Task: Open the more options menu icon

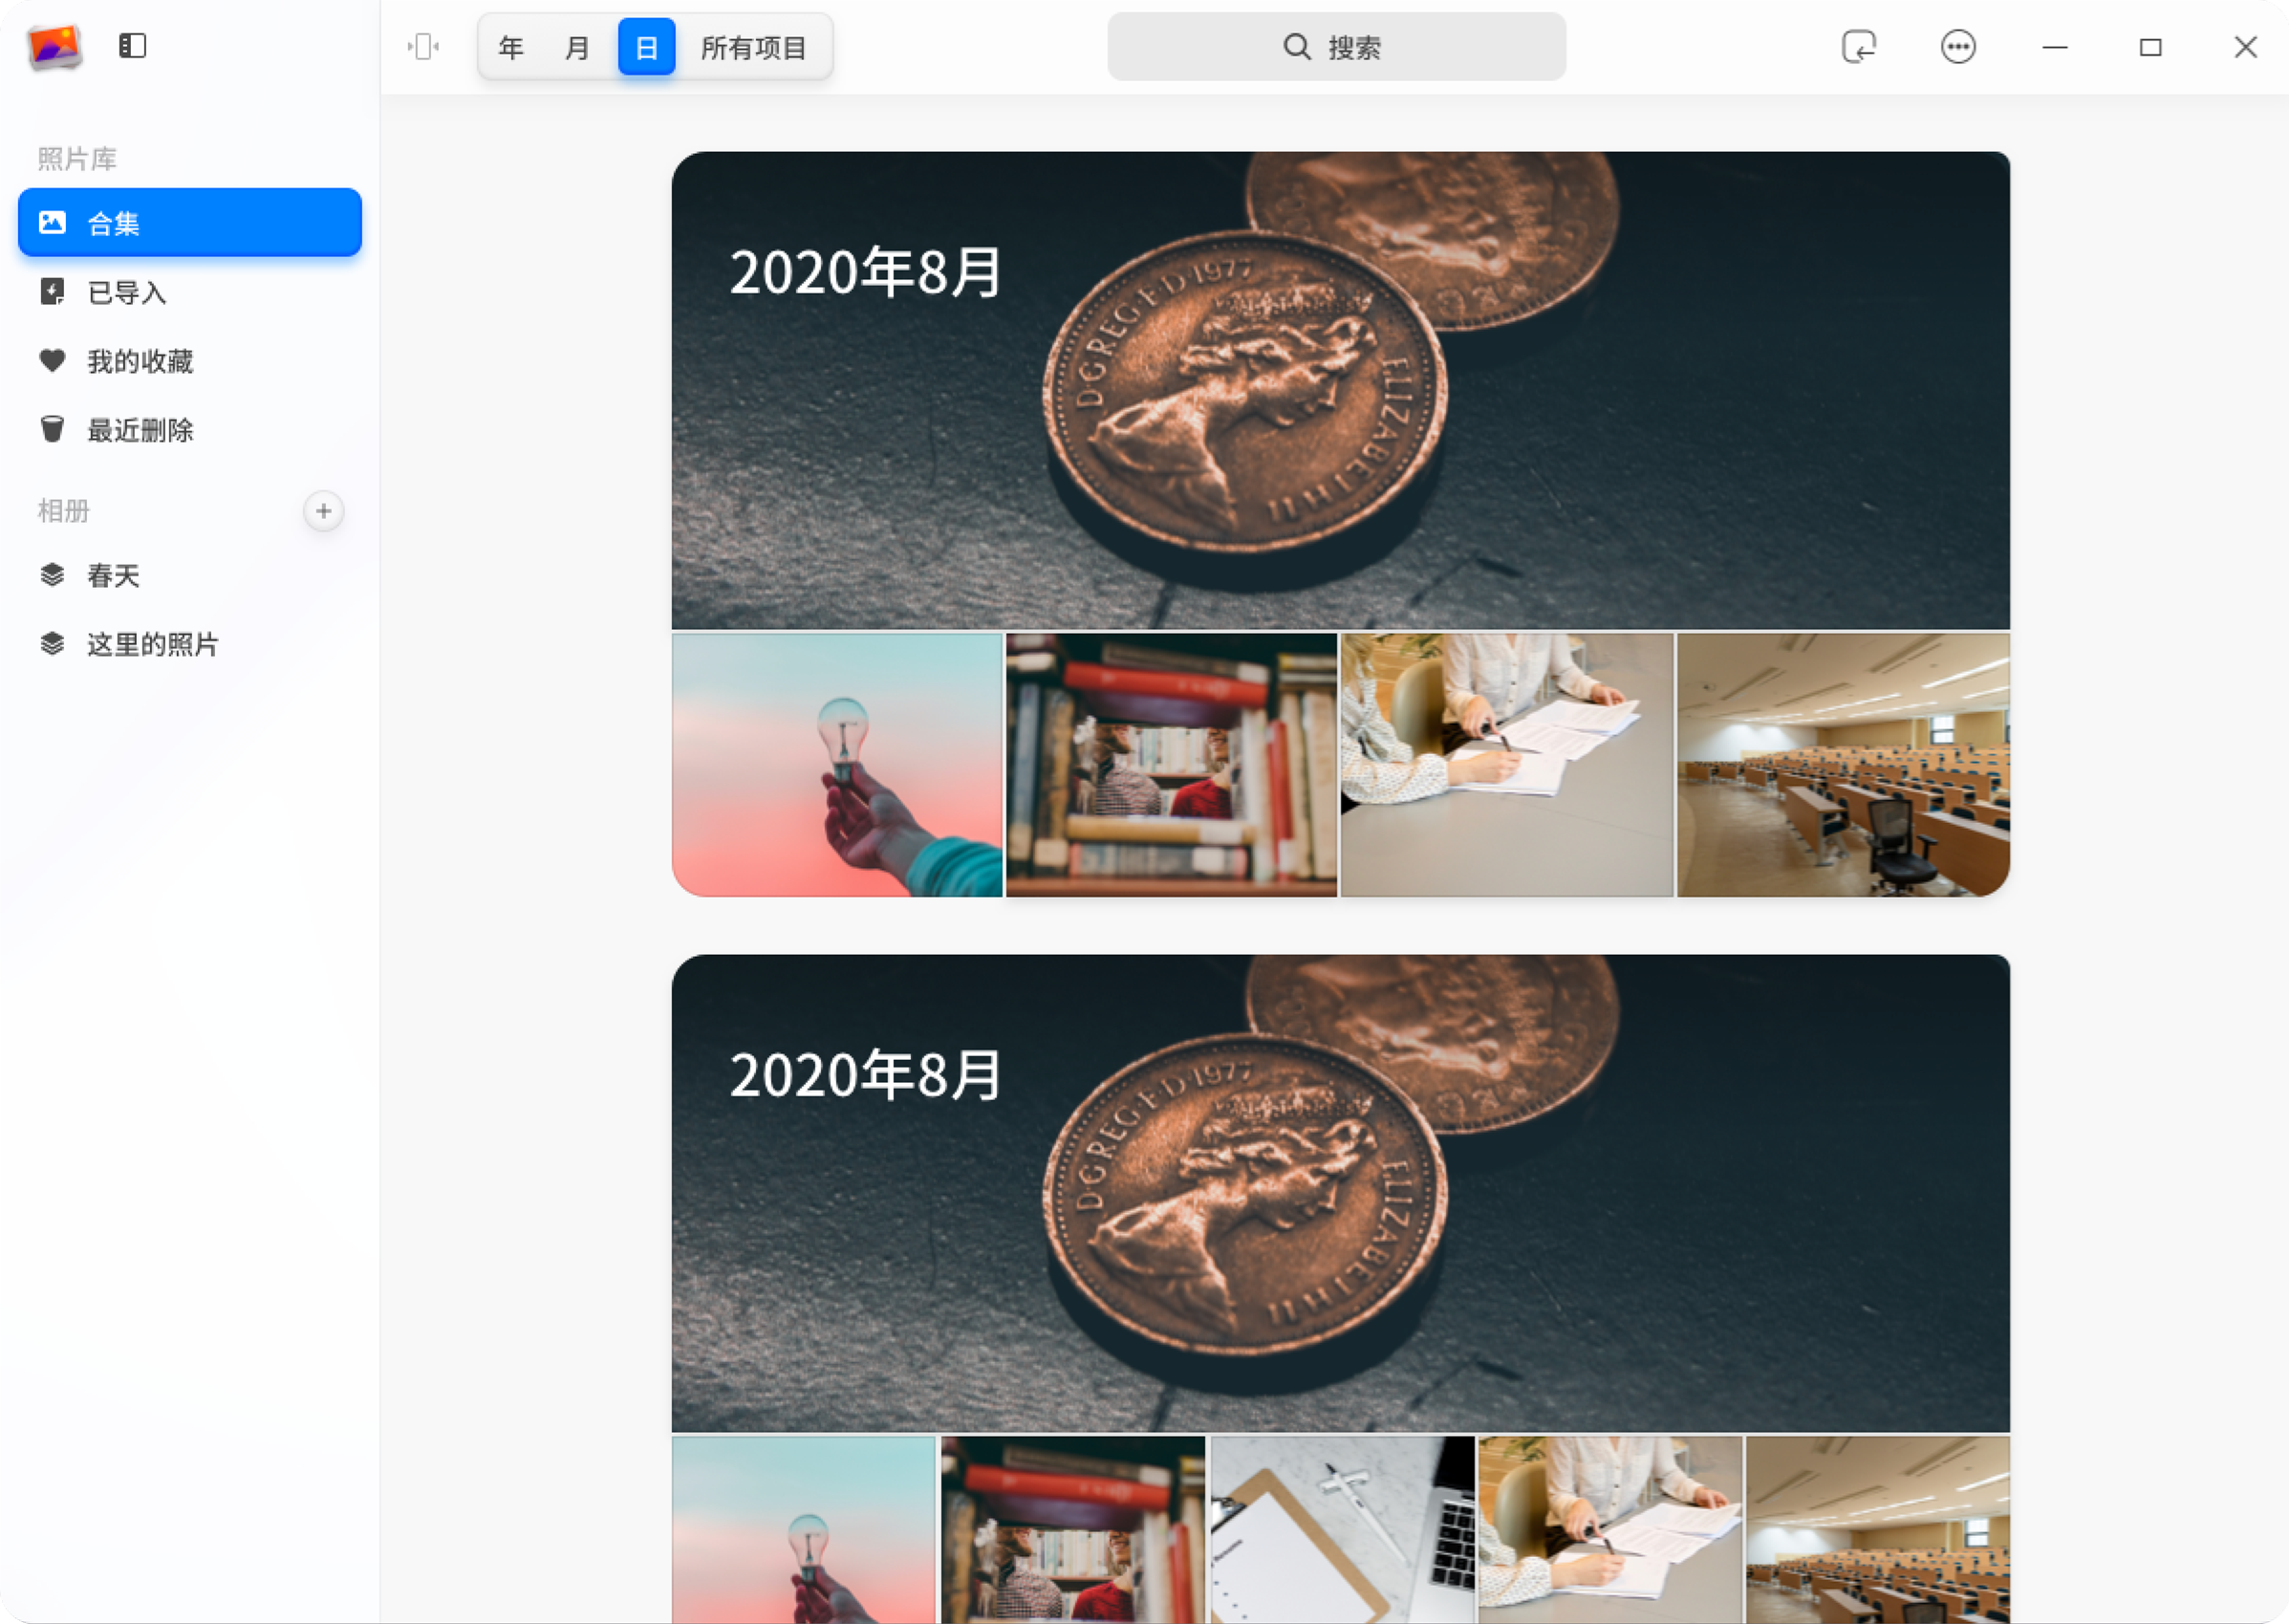Action: [x=1957, y=46]
